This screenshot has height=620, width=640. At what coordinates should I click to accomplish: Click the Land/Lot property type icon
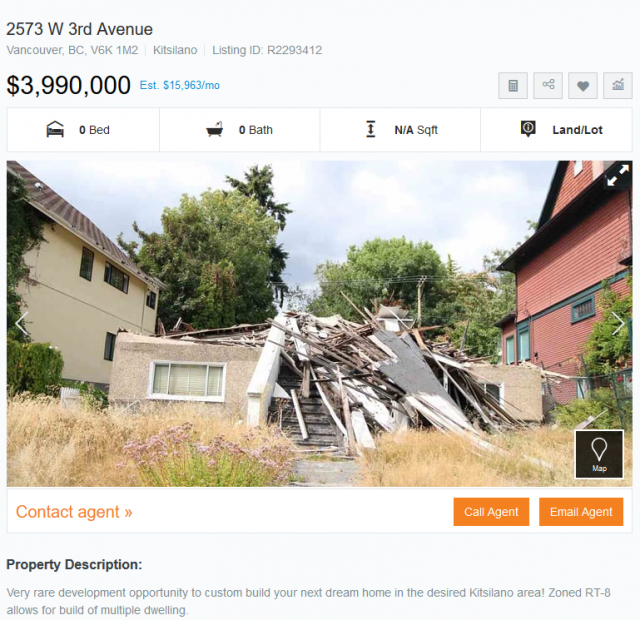pos(528,129)
